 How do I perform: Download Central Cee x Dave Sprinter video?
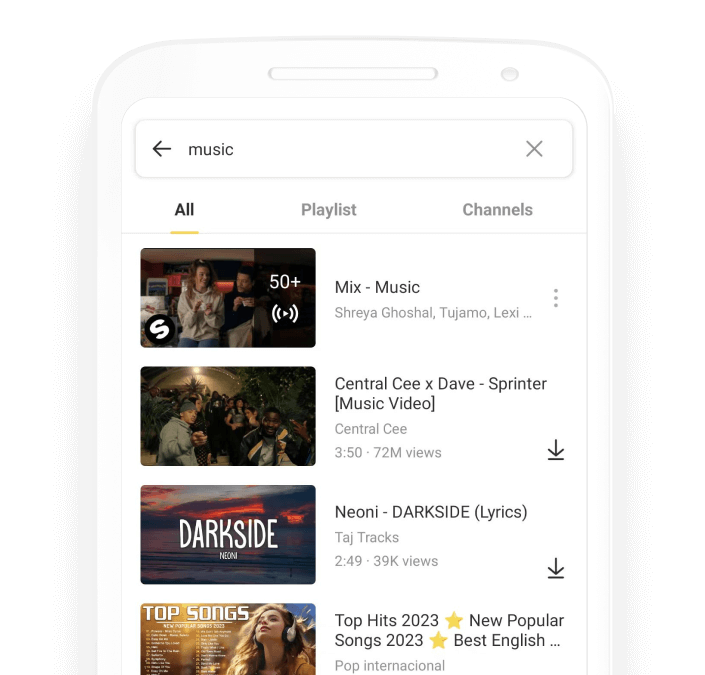pyautogui.click(x=556, y=450)
